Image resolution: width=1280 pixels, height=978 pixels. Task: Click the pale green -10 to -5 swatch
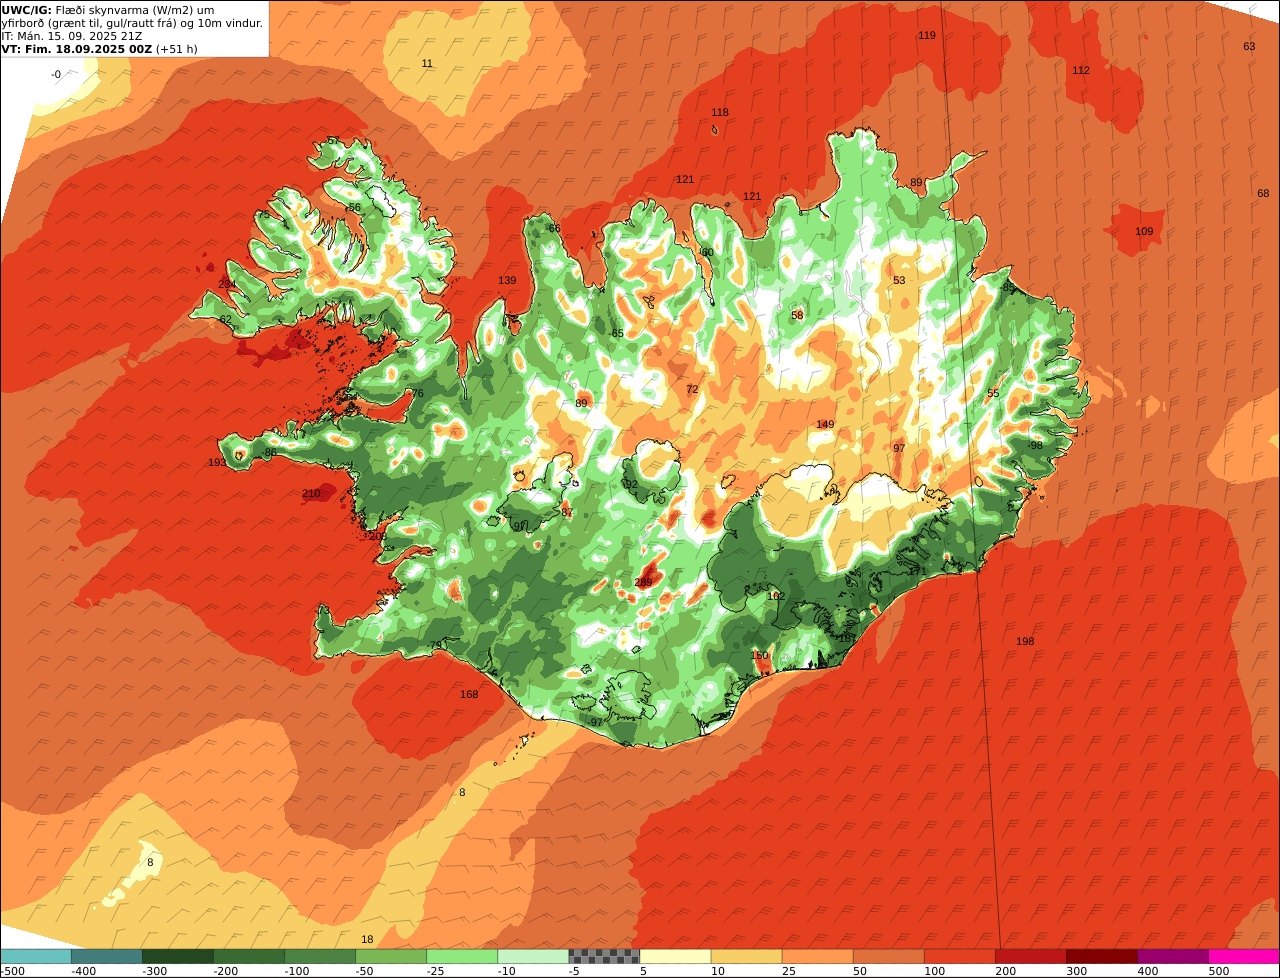[533, 956]
